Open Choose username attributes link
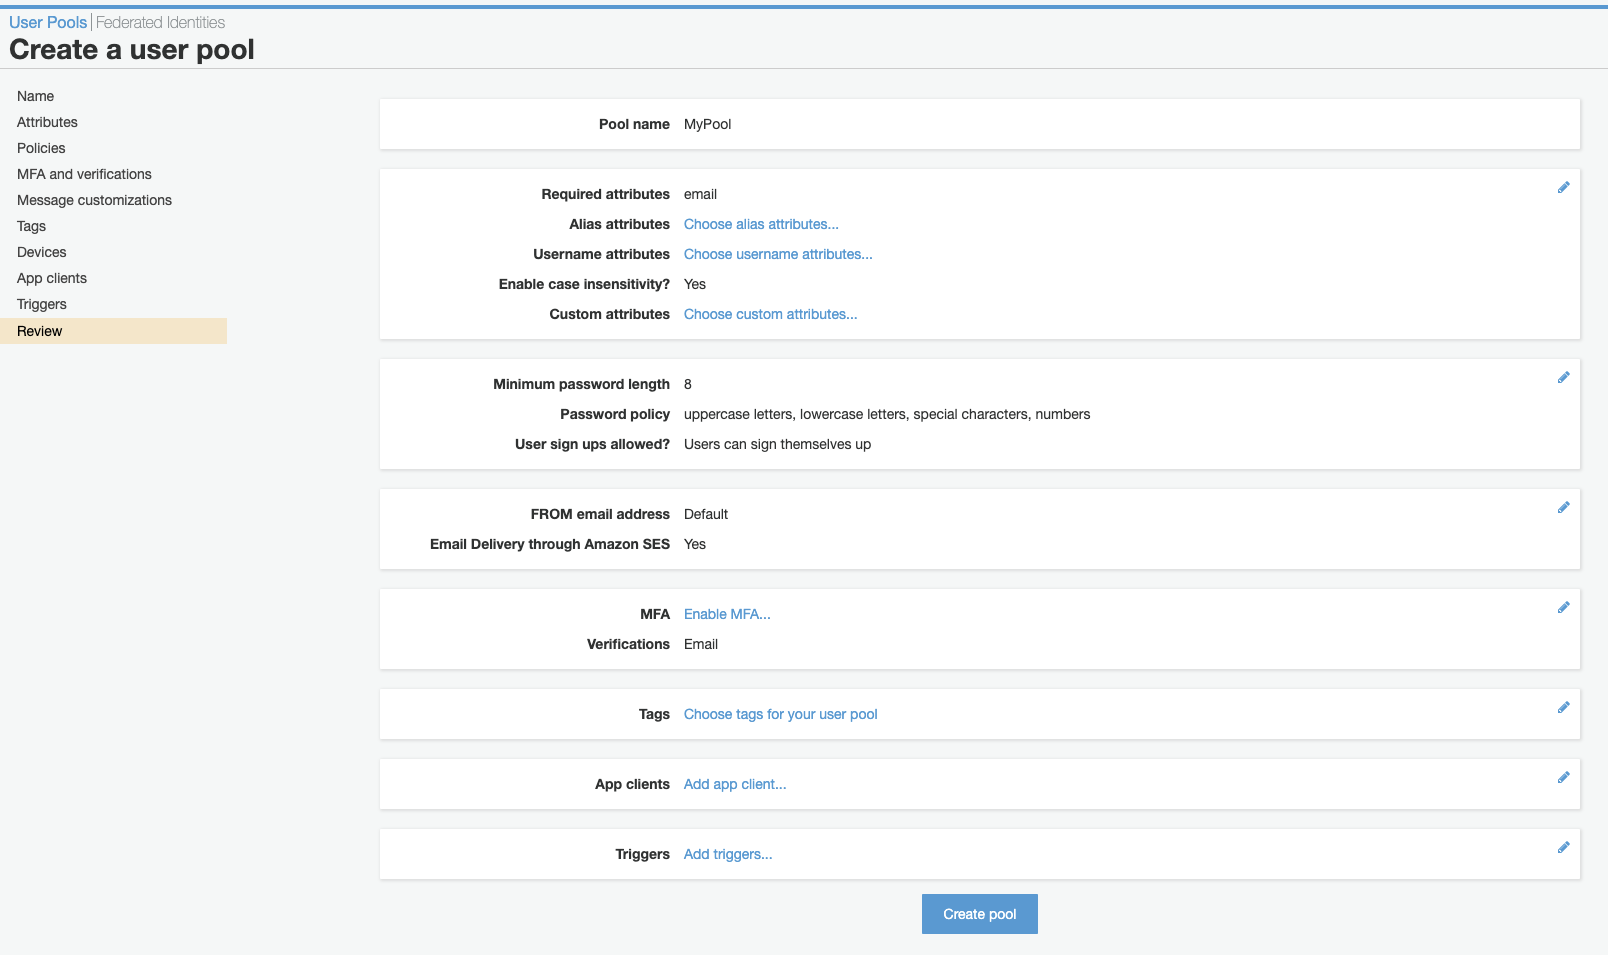Image resolution: width=1608 pixels, height=955 pixels. tap(777, 254)
